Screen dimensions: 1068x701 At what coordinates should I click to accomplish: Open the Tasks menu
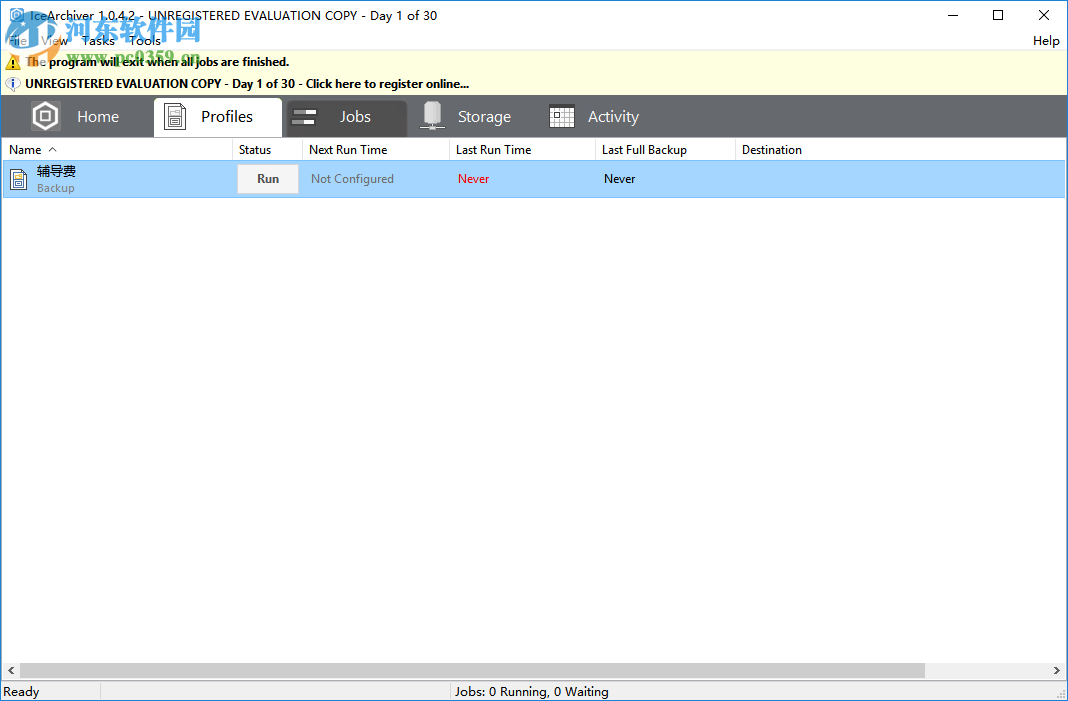click(99, 41)
